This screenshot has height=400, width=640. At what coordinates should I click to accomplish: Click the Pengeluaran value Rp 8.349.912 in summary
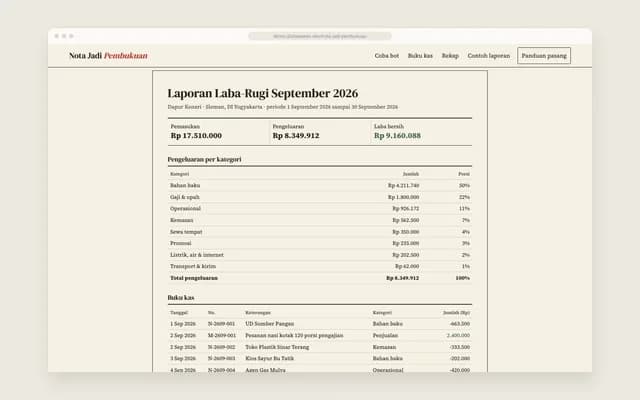pyautogui.click(x=296, y=136)
